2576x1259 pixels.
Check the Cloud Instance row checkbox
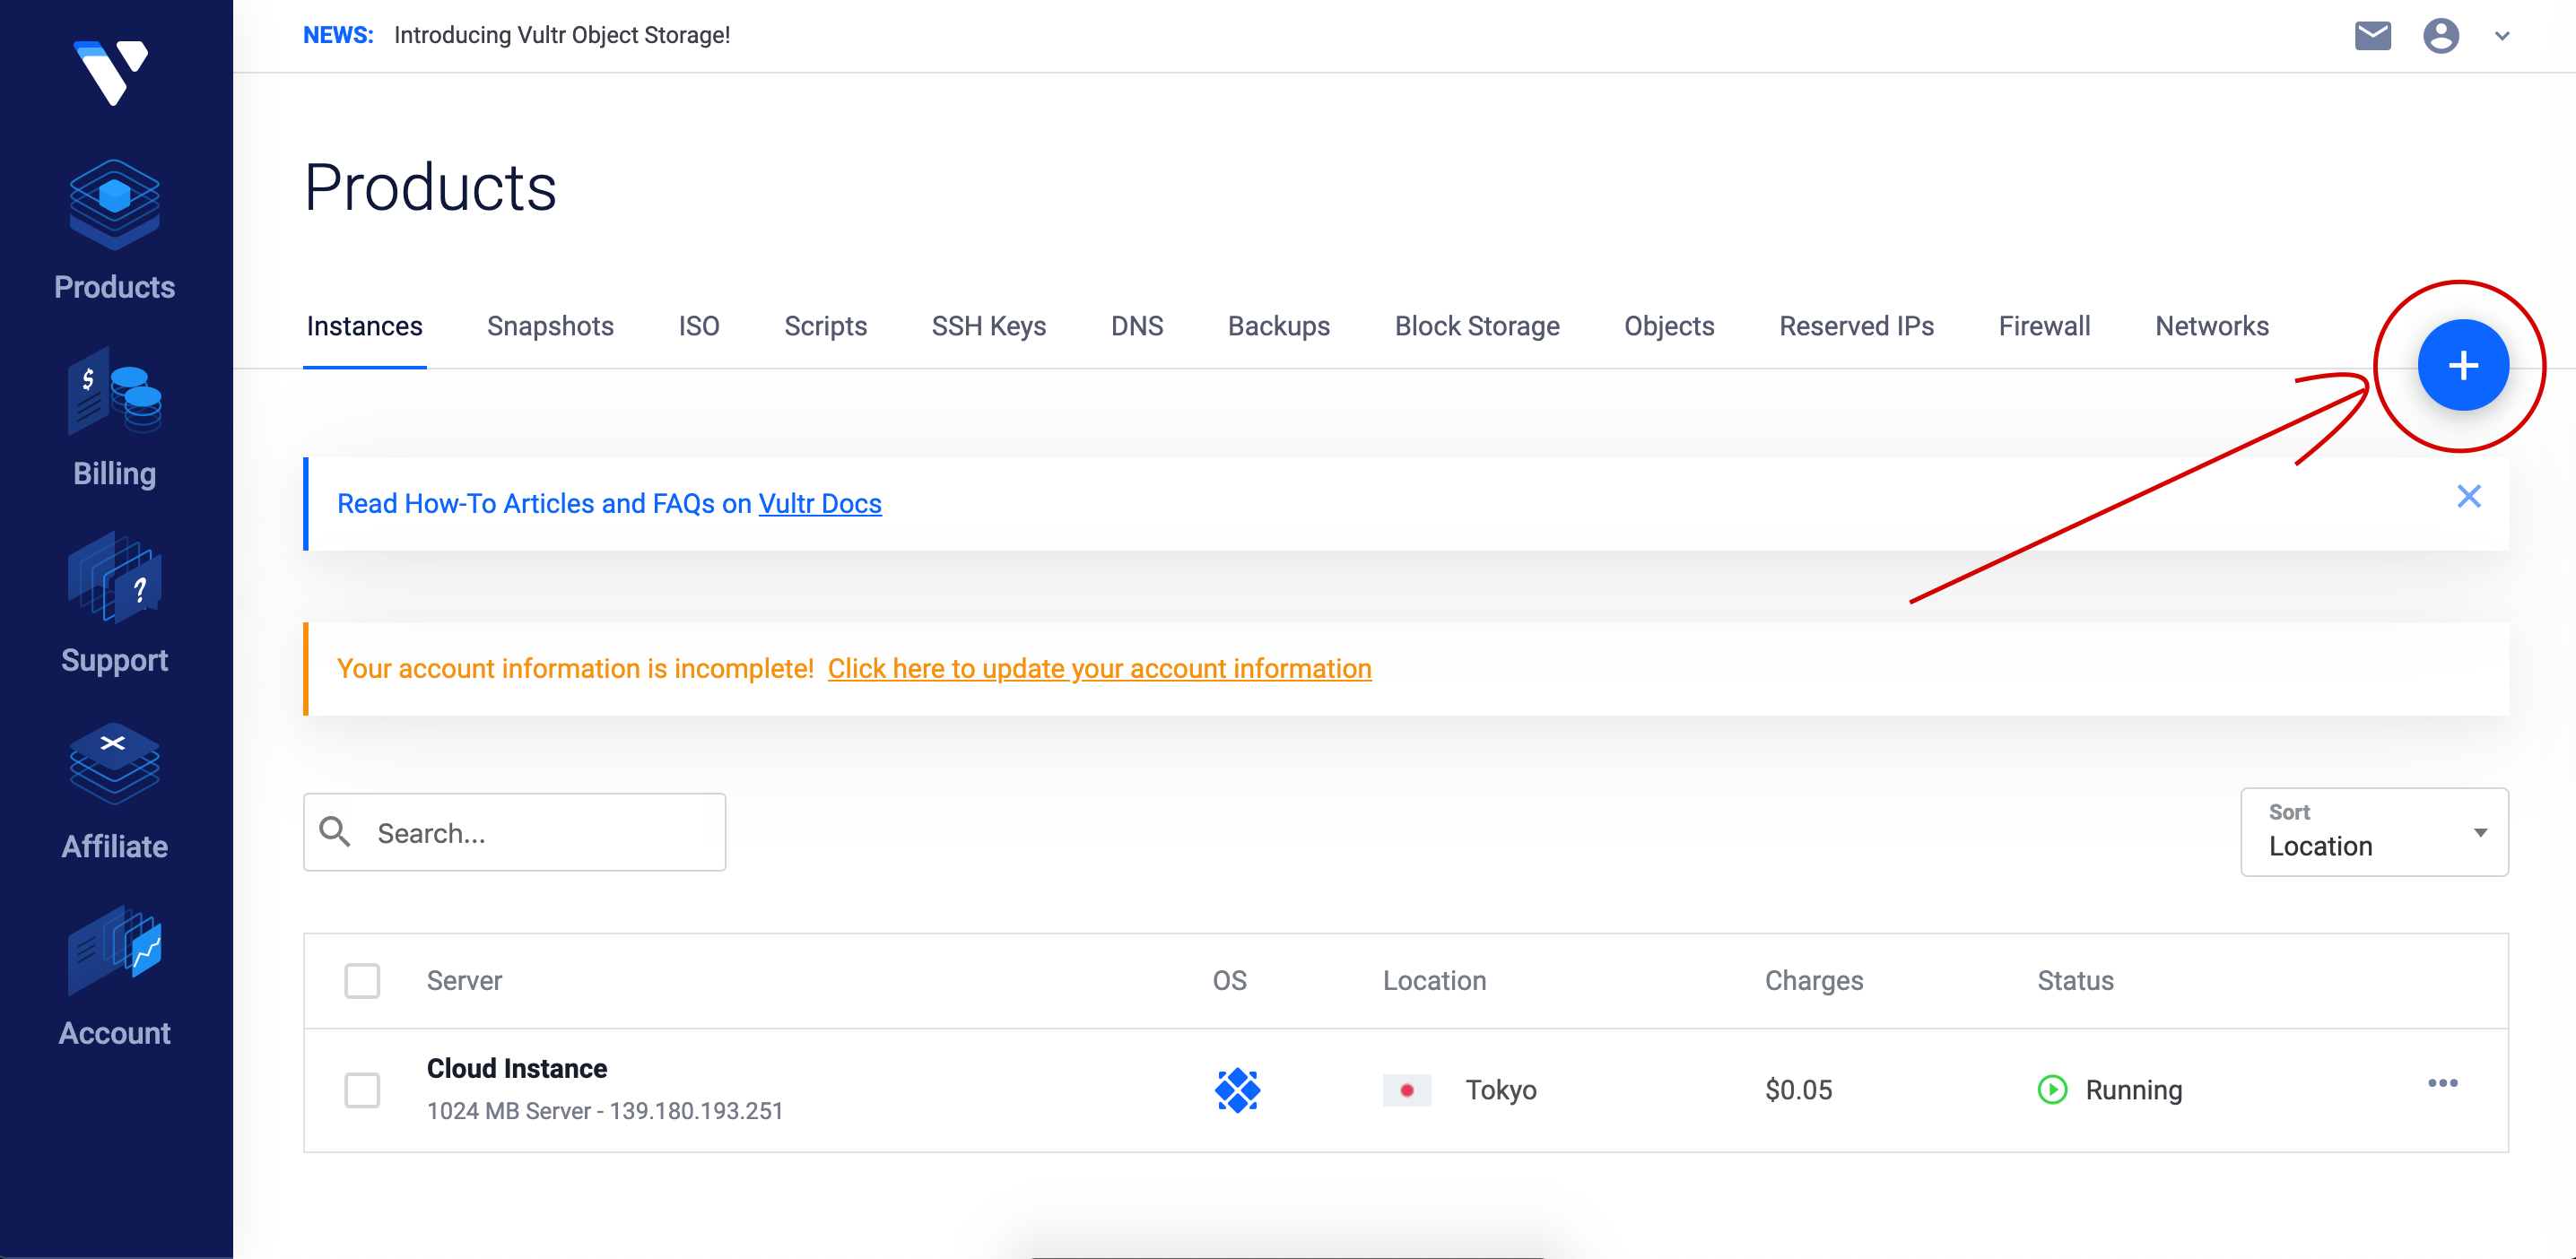(362, 1089)
